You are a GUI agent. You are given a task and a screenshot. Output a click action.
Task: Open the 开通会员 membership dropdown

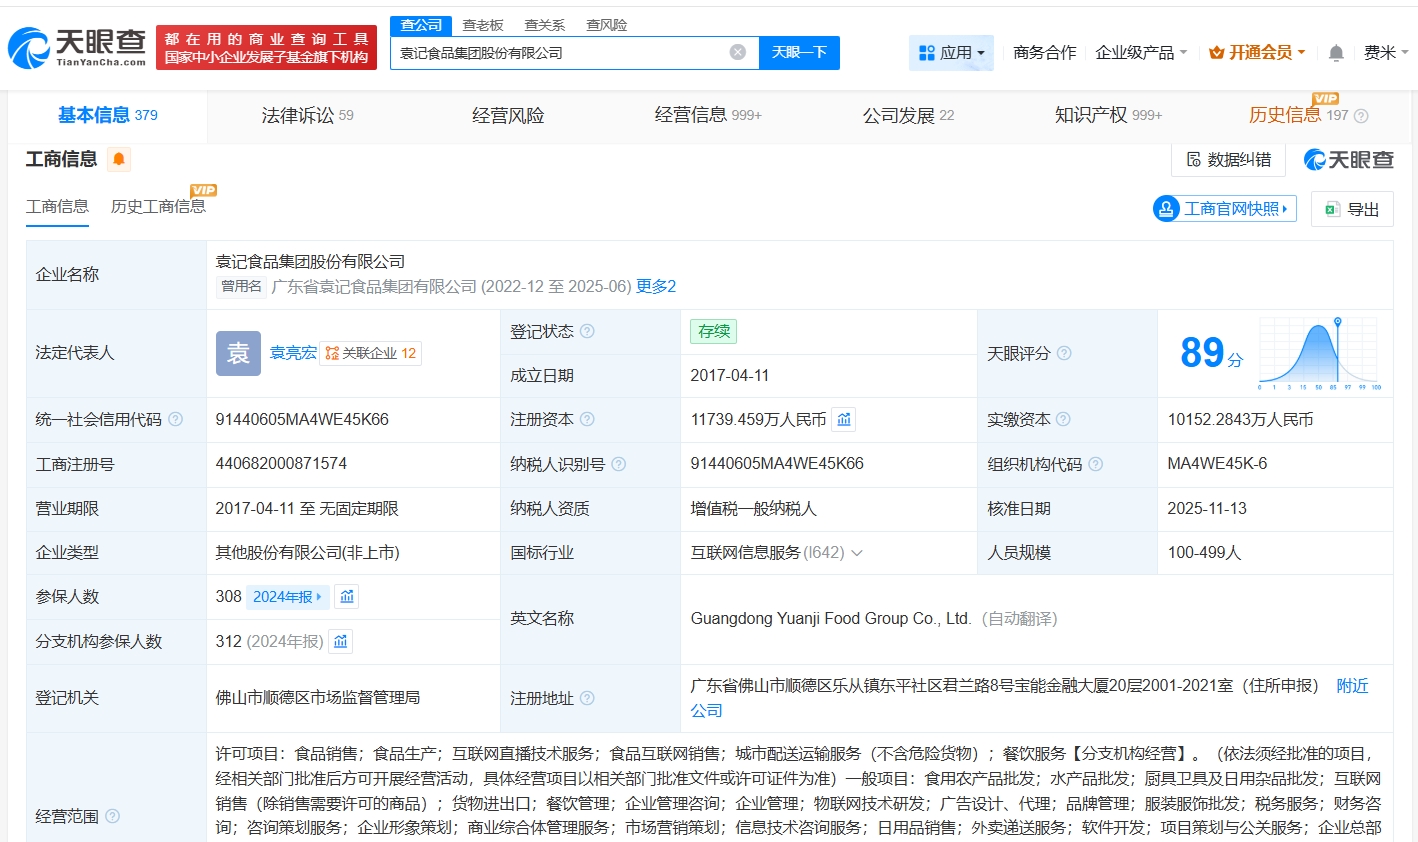[x=1257, y=52]
